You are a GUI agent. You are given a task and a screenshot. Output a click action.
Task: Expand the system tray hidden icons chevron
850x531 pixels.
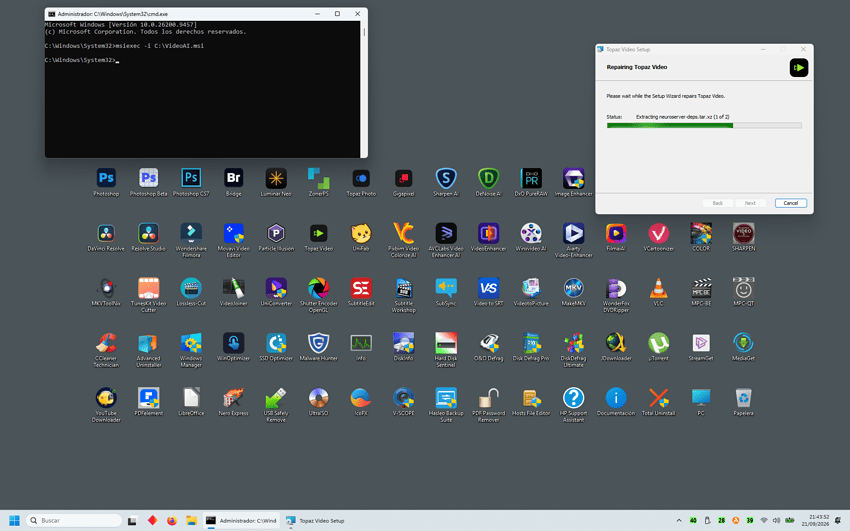click(679, 521)
